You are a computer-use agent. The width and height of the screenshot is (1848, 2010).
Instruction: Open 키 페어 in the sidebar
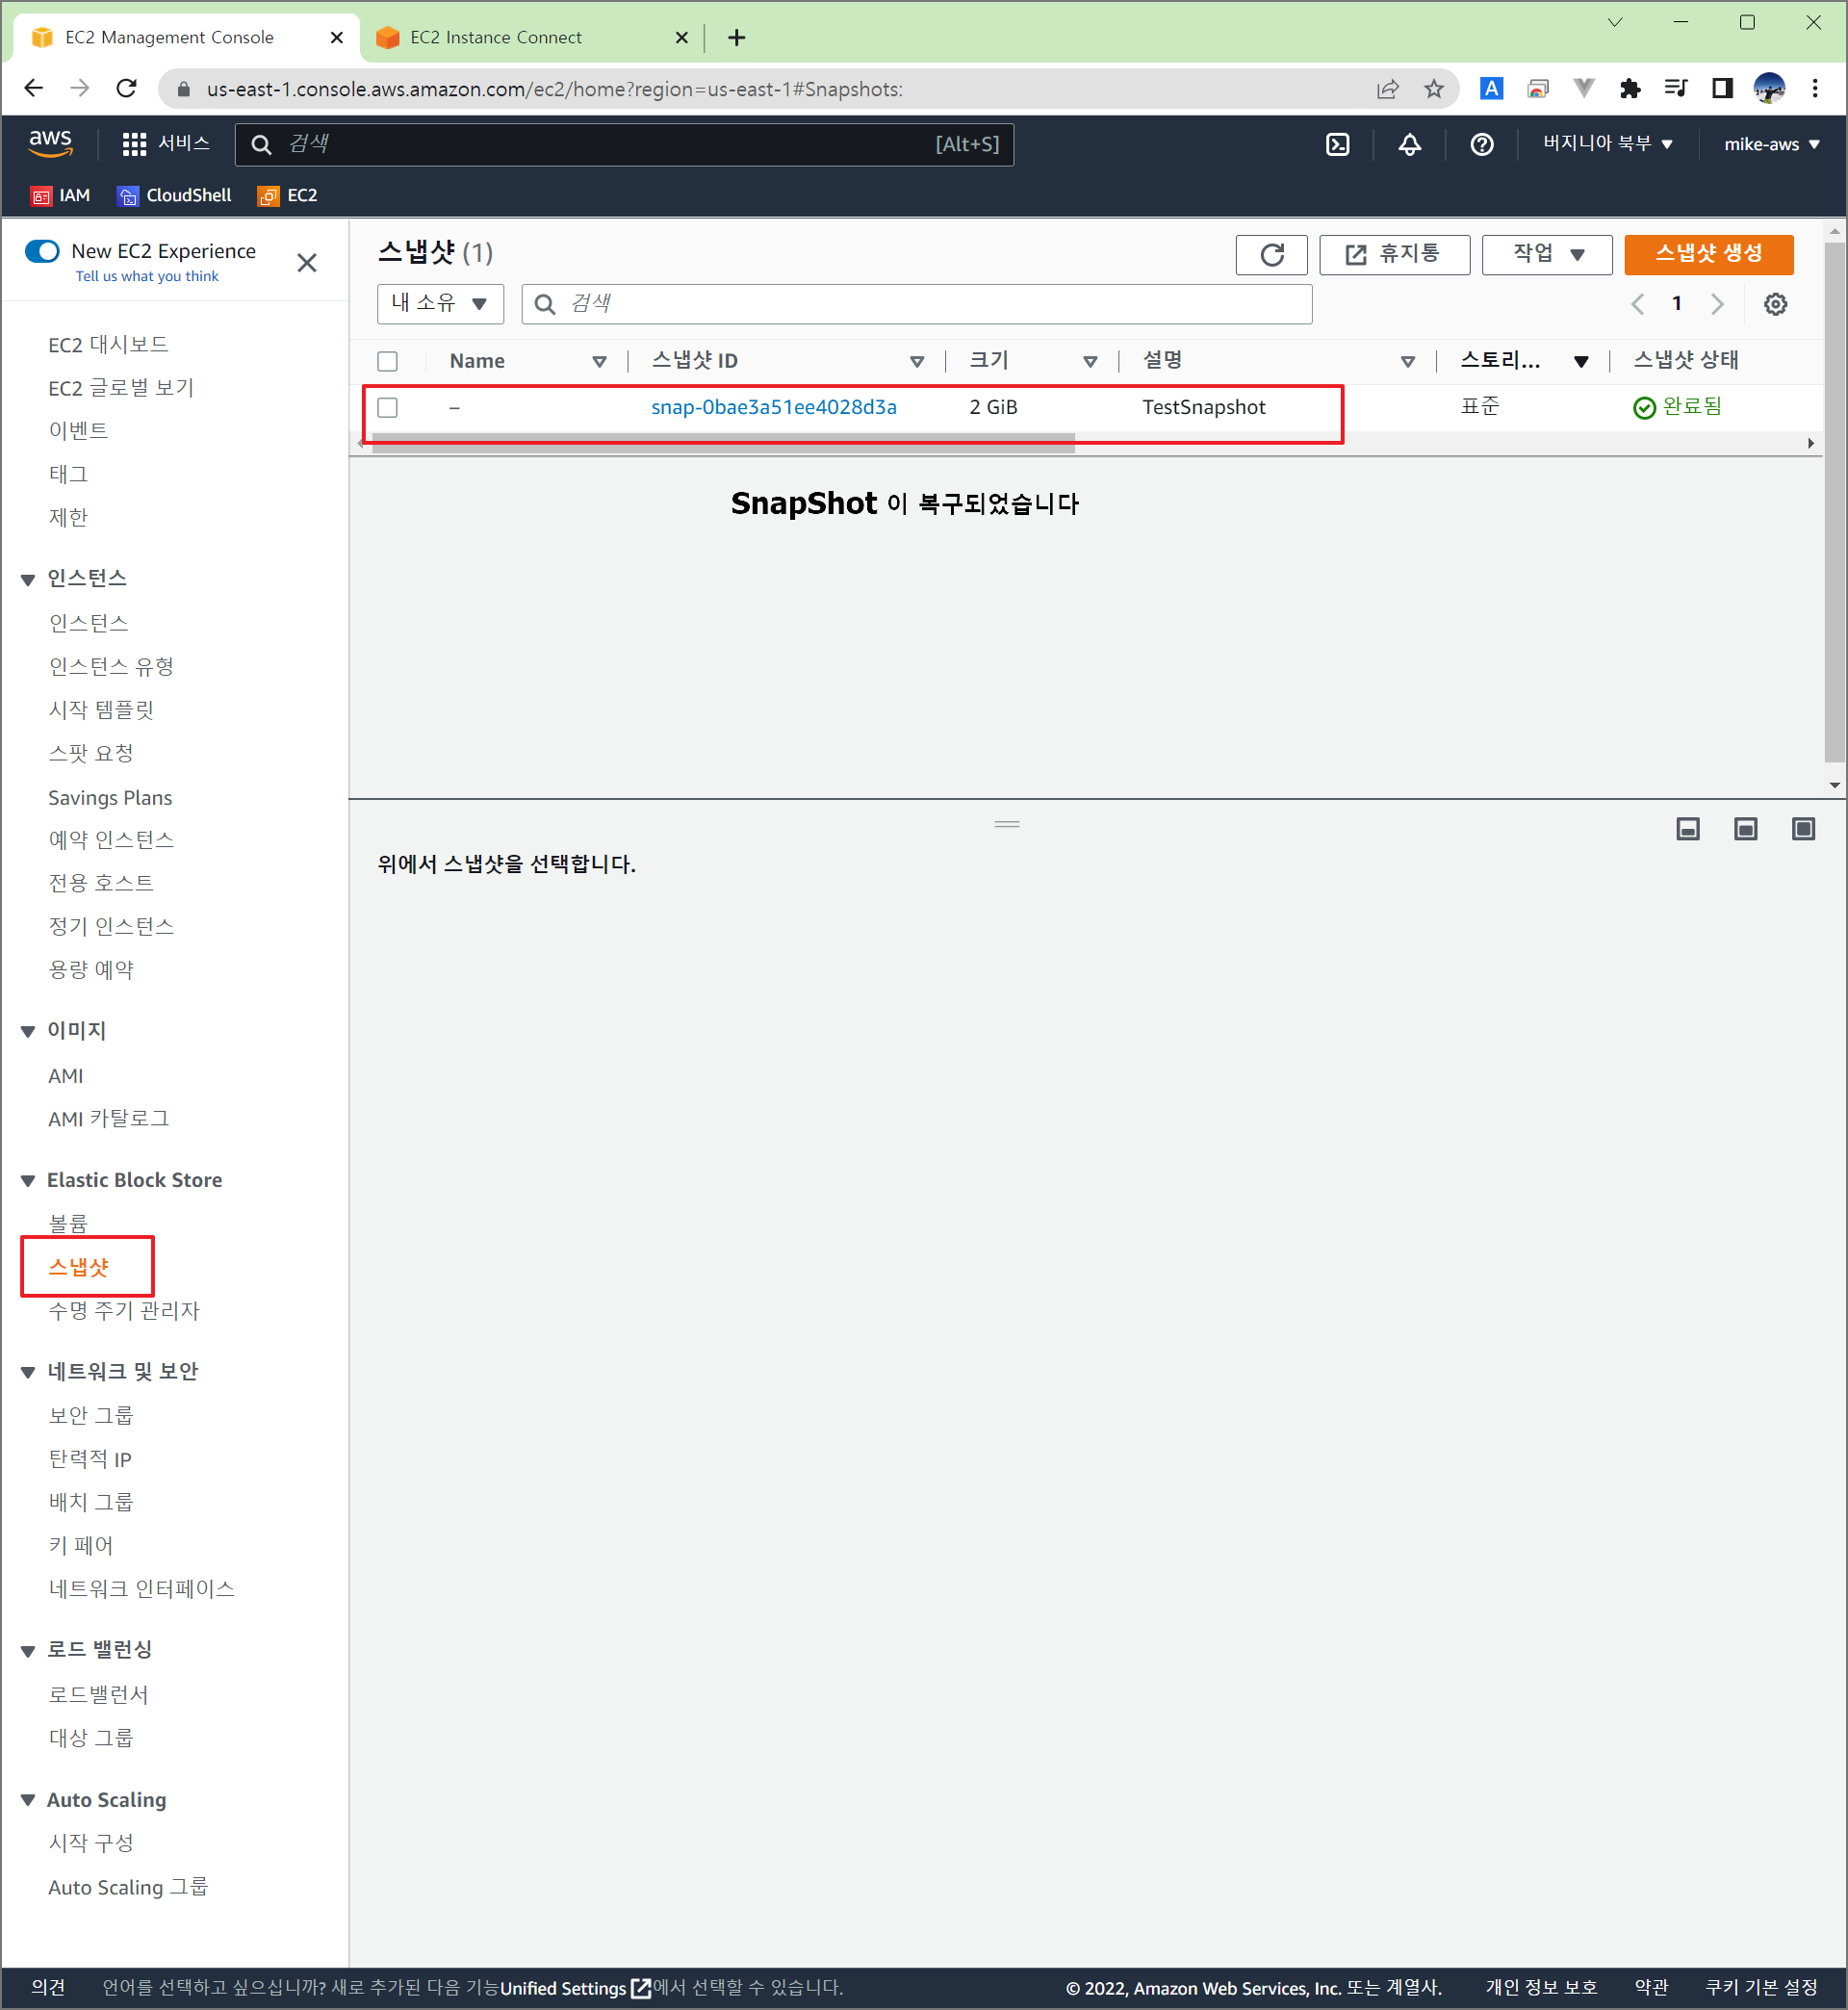click(x=81, y=1545)
